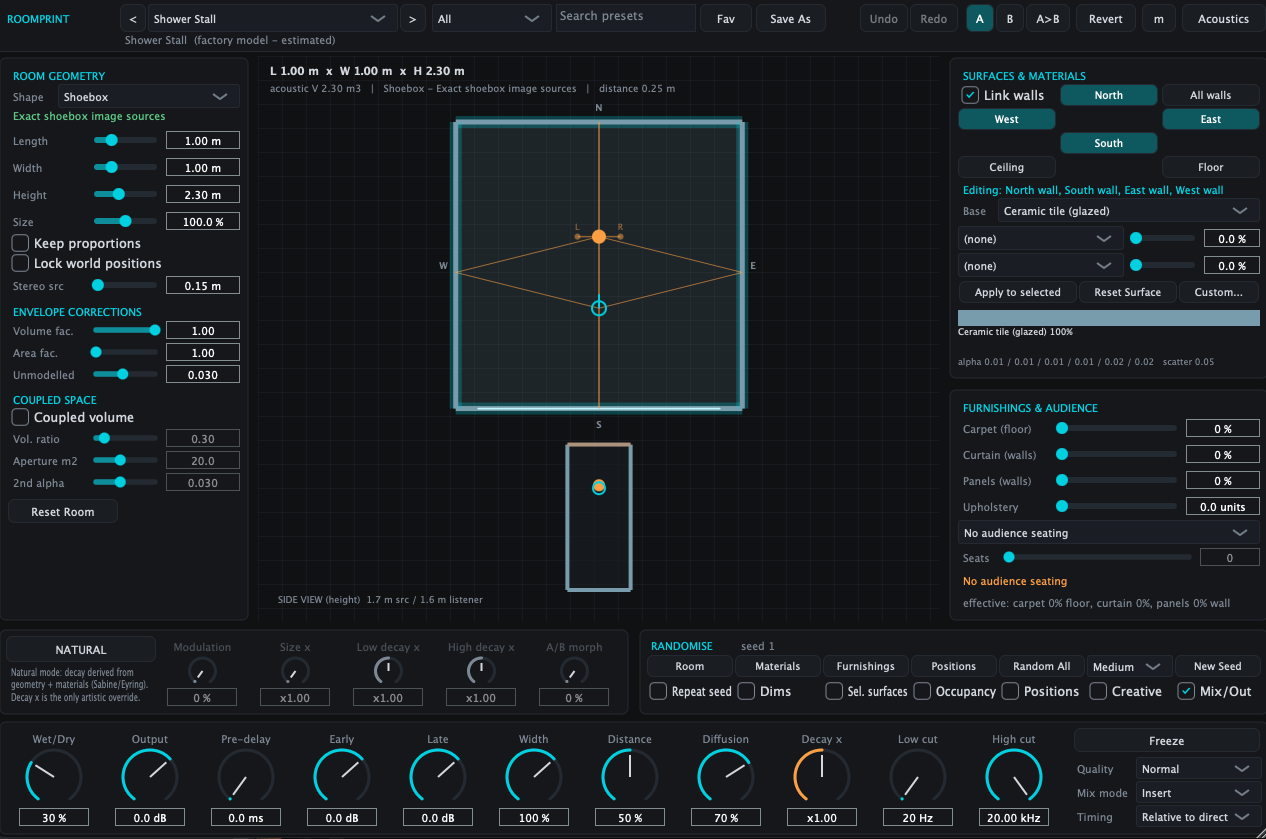Click the Distance knob
Viewport: 1266px width, 839px height.
point(630,778)
